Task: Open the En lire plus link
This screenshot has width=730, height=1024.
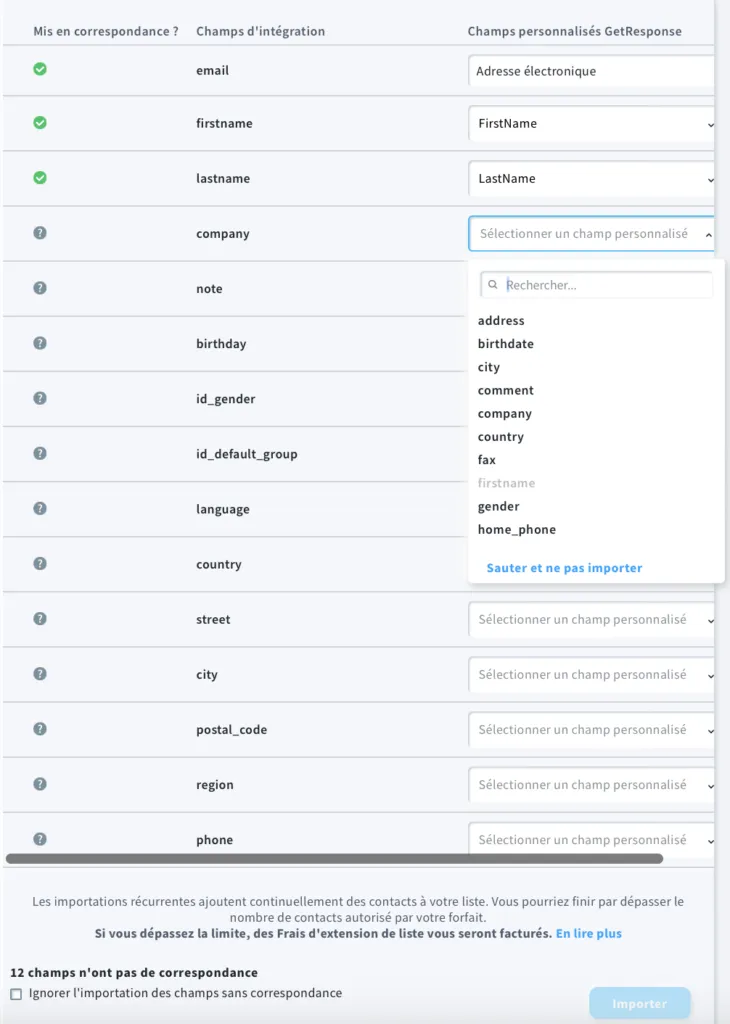Action: (588, 933)
